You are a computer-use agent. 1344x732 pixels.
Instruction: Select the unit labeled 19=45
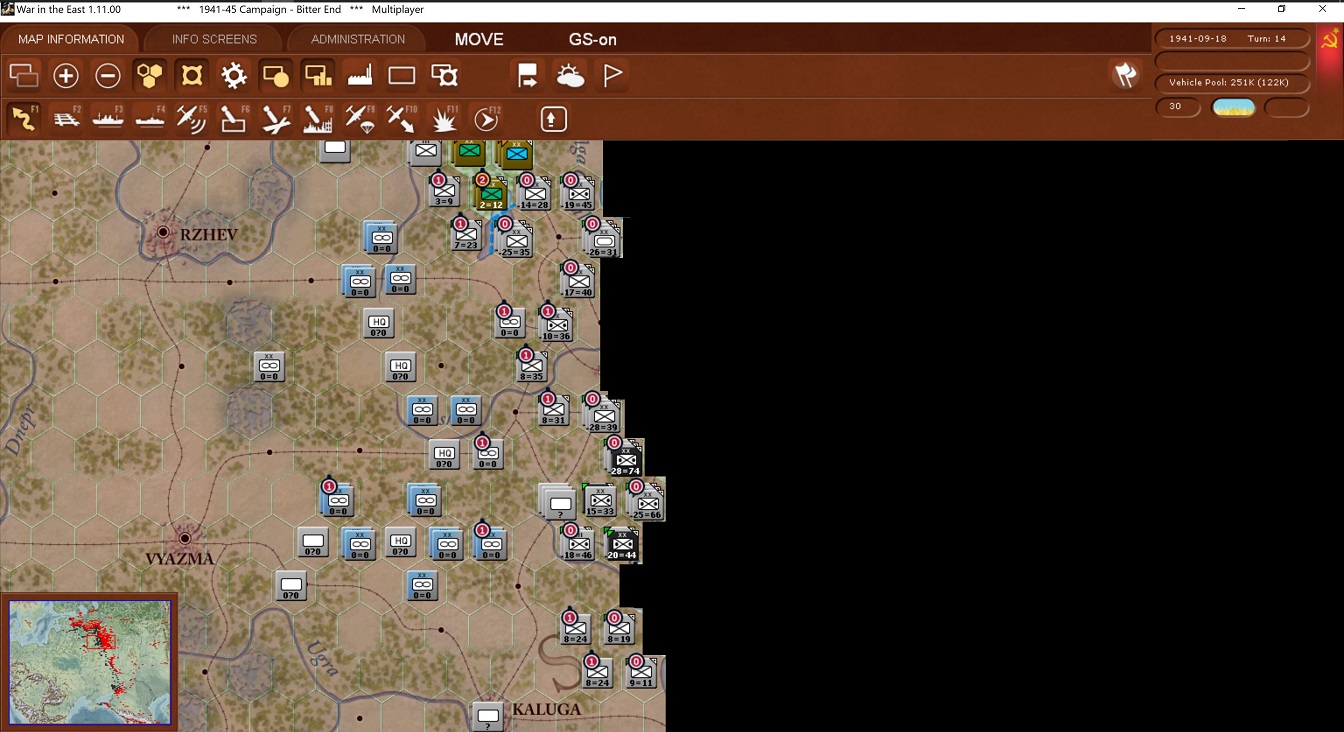coord(578,194)
